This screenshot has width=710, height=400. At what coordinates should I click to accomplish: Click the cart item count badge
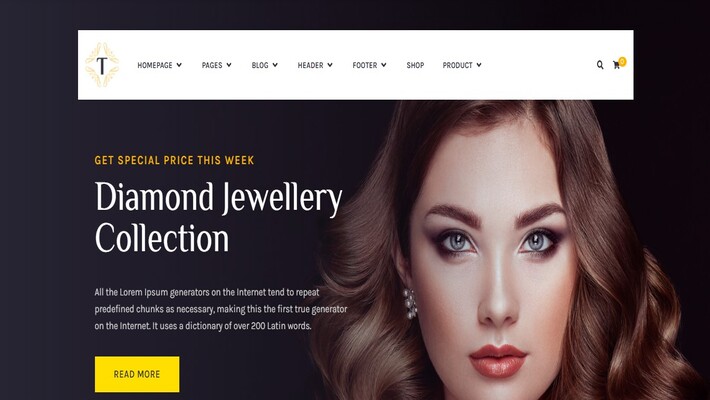pyautogui.click(x=623, y=61)
